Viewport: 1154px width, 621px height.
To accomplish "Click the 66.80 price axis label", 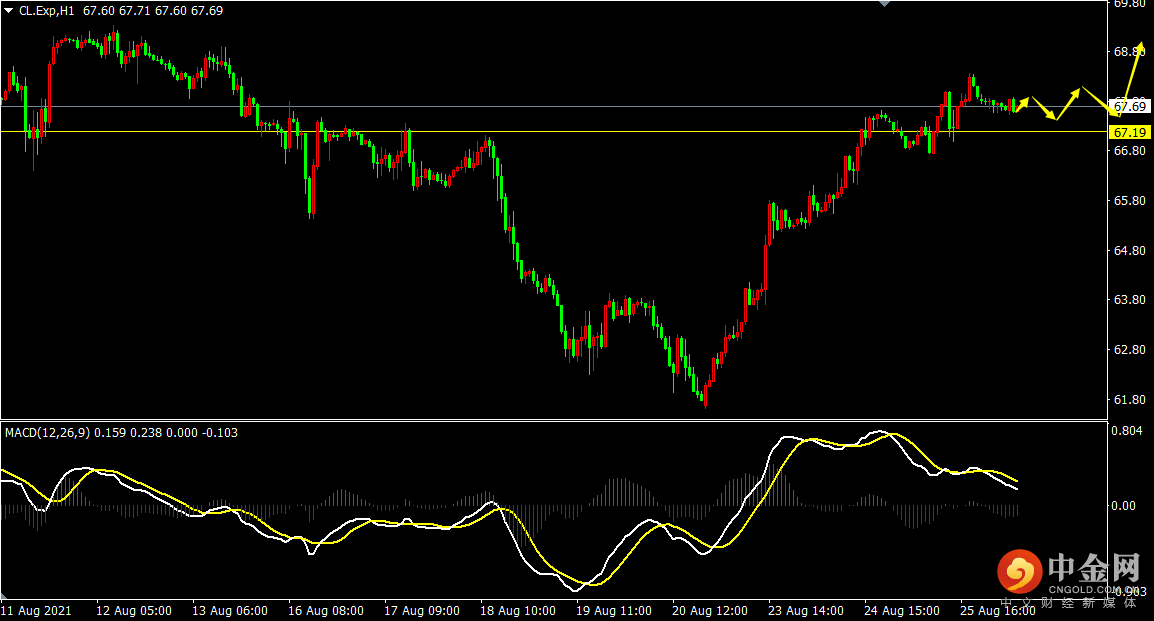I will (1130, 150).
